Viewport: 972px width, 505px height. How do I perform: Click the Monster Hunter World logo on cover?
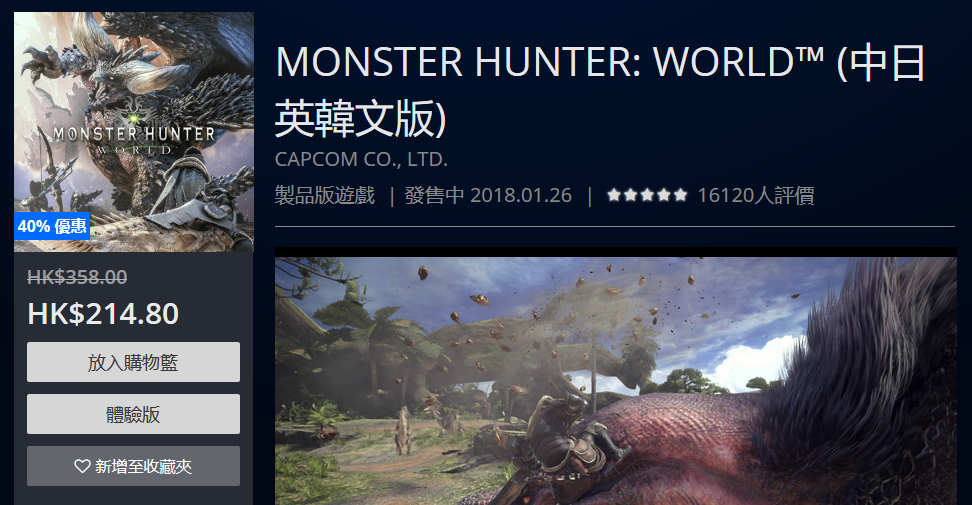click(x=134, y=139)
